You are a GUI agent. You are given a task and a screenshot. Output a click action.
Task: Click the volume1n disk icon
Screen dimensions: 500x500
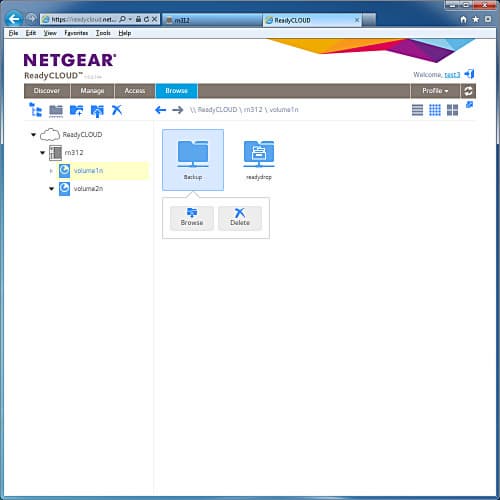click(x=64, y=171)
